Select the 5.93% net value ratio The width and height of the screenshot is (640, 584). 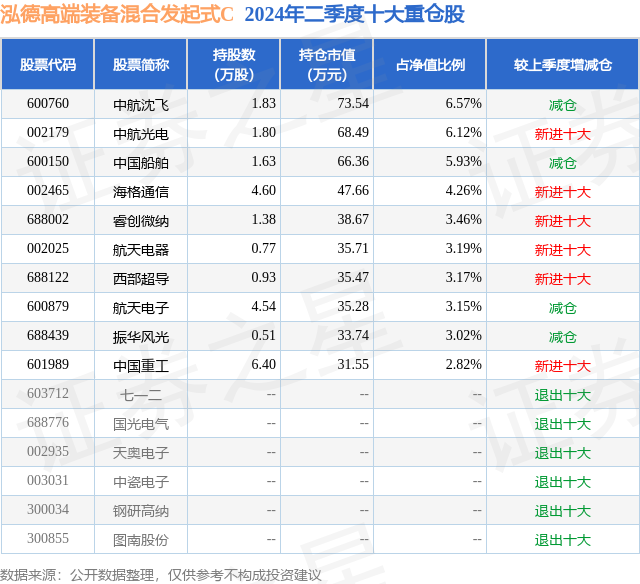click(463, 161)
